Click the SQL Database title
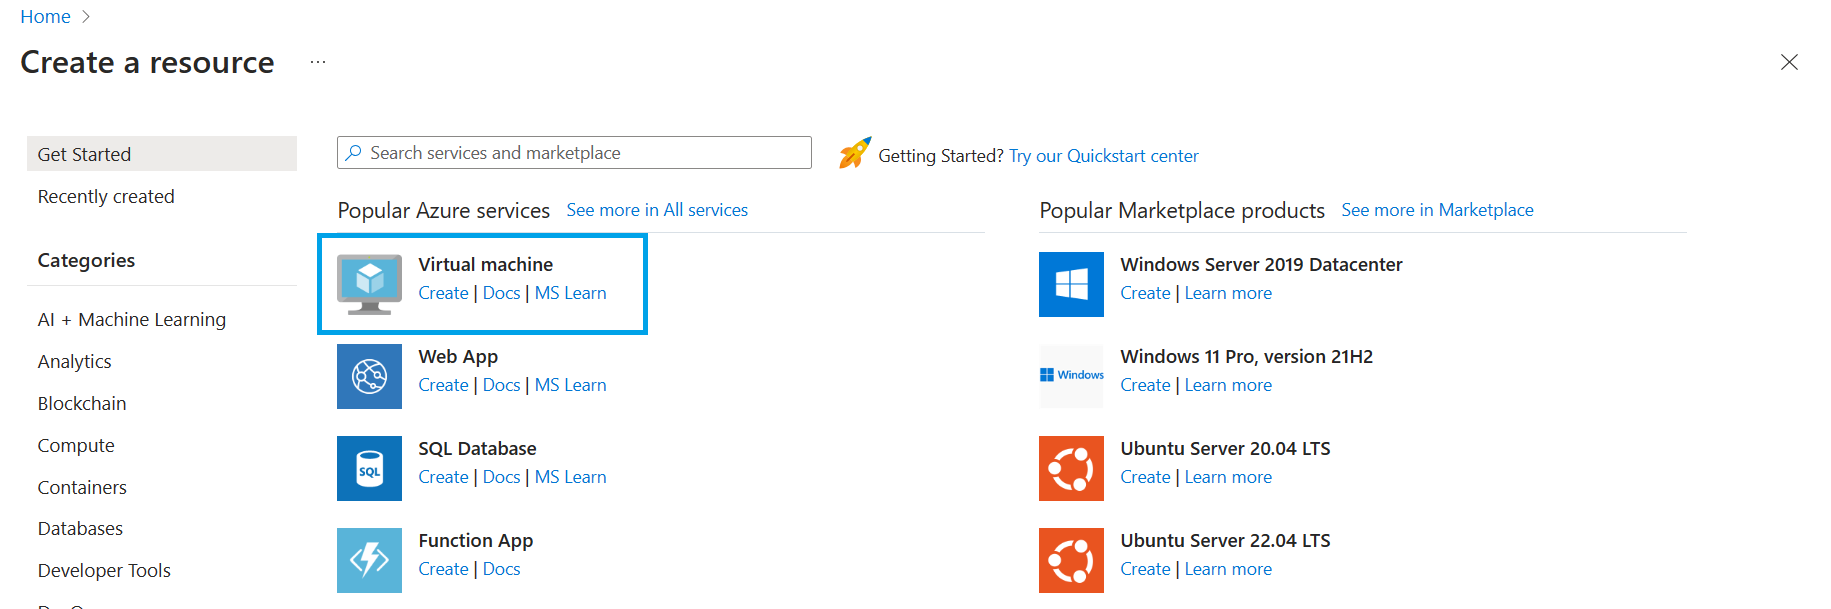 477,449
